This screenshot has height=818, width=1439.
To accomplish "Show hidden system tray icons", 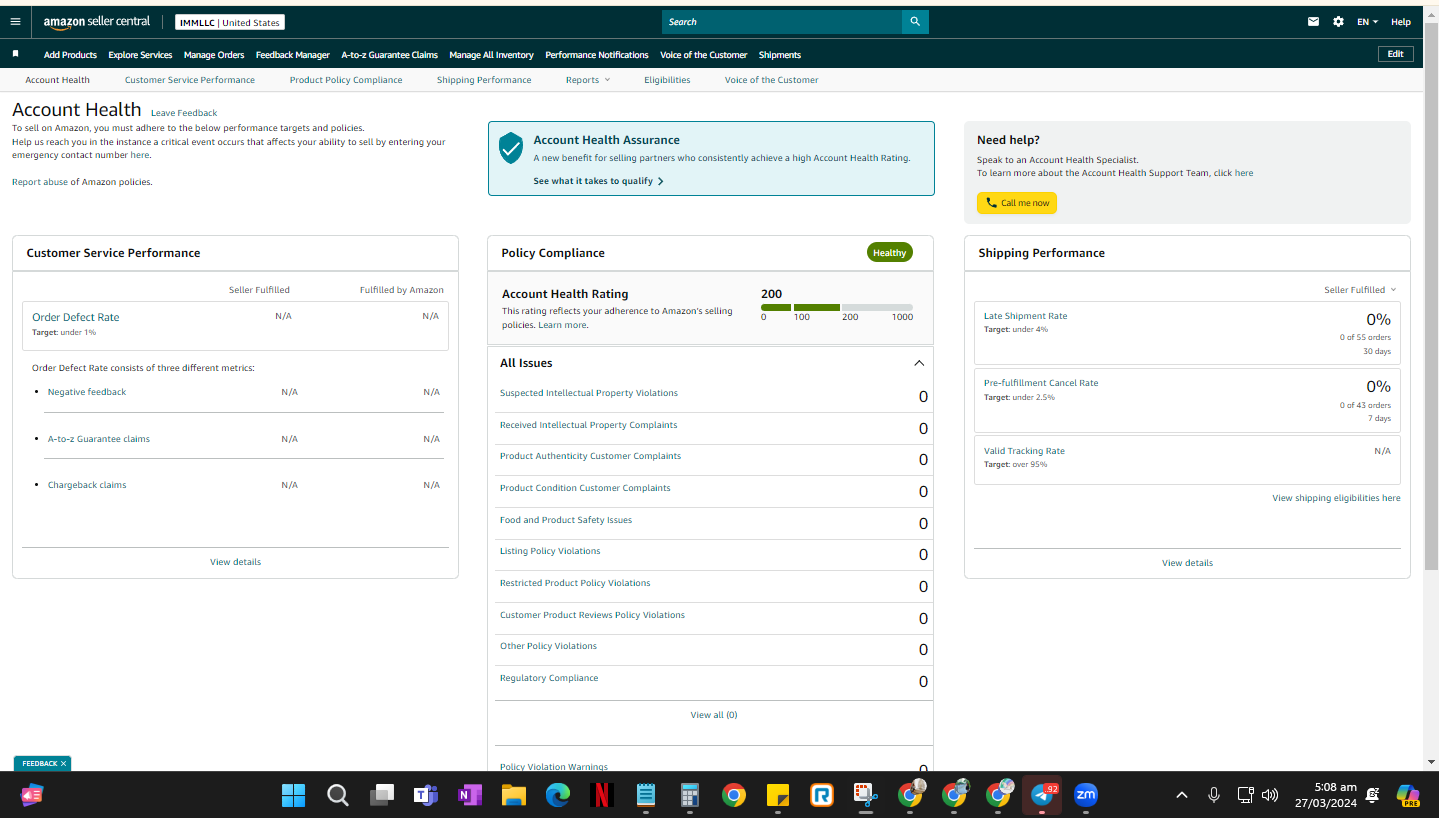I will 1182,795.
